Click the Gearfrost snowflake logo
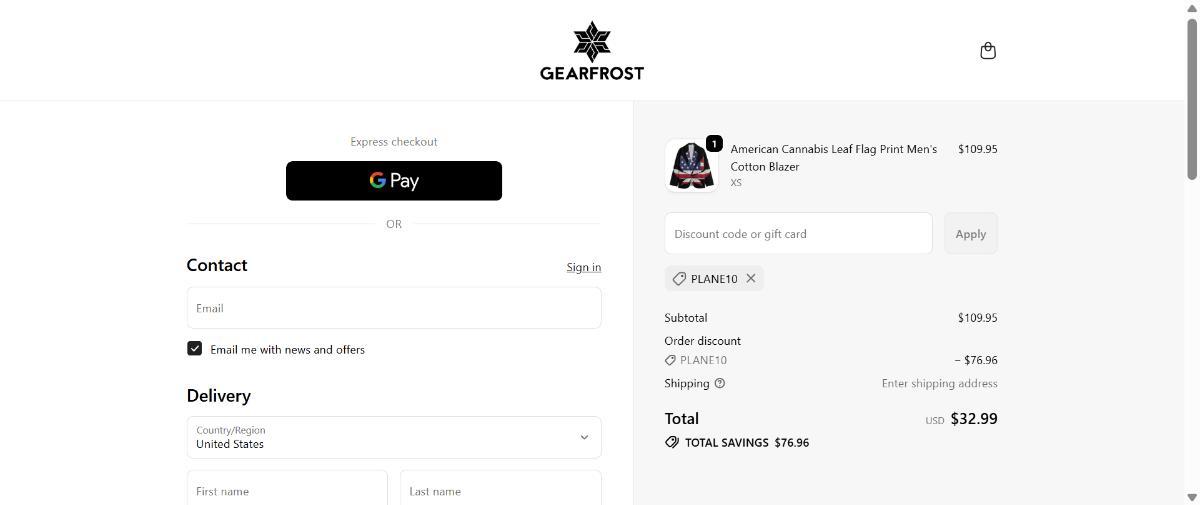 click(x=591, y=42)
